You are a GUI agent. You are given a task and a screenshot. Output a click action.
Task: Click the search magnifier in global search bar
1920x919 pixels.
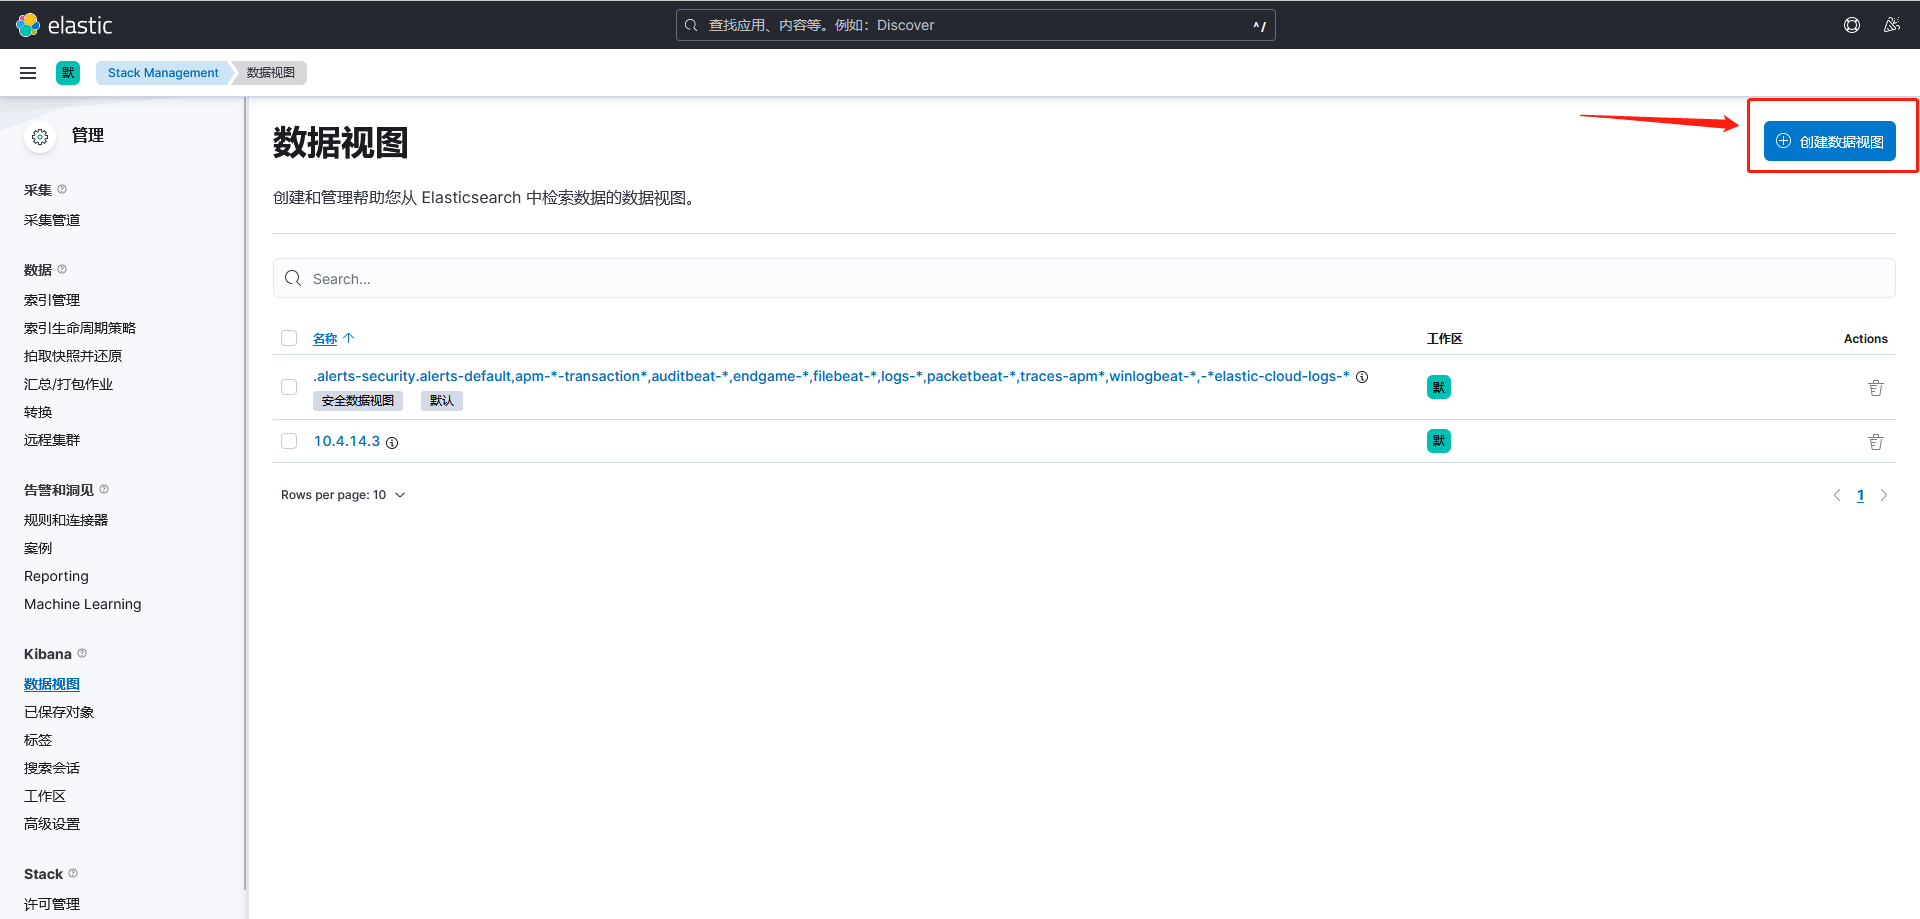[x=691, y=25]
